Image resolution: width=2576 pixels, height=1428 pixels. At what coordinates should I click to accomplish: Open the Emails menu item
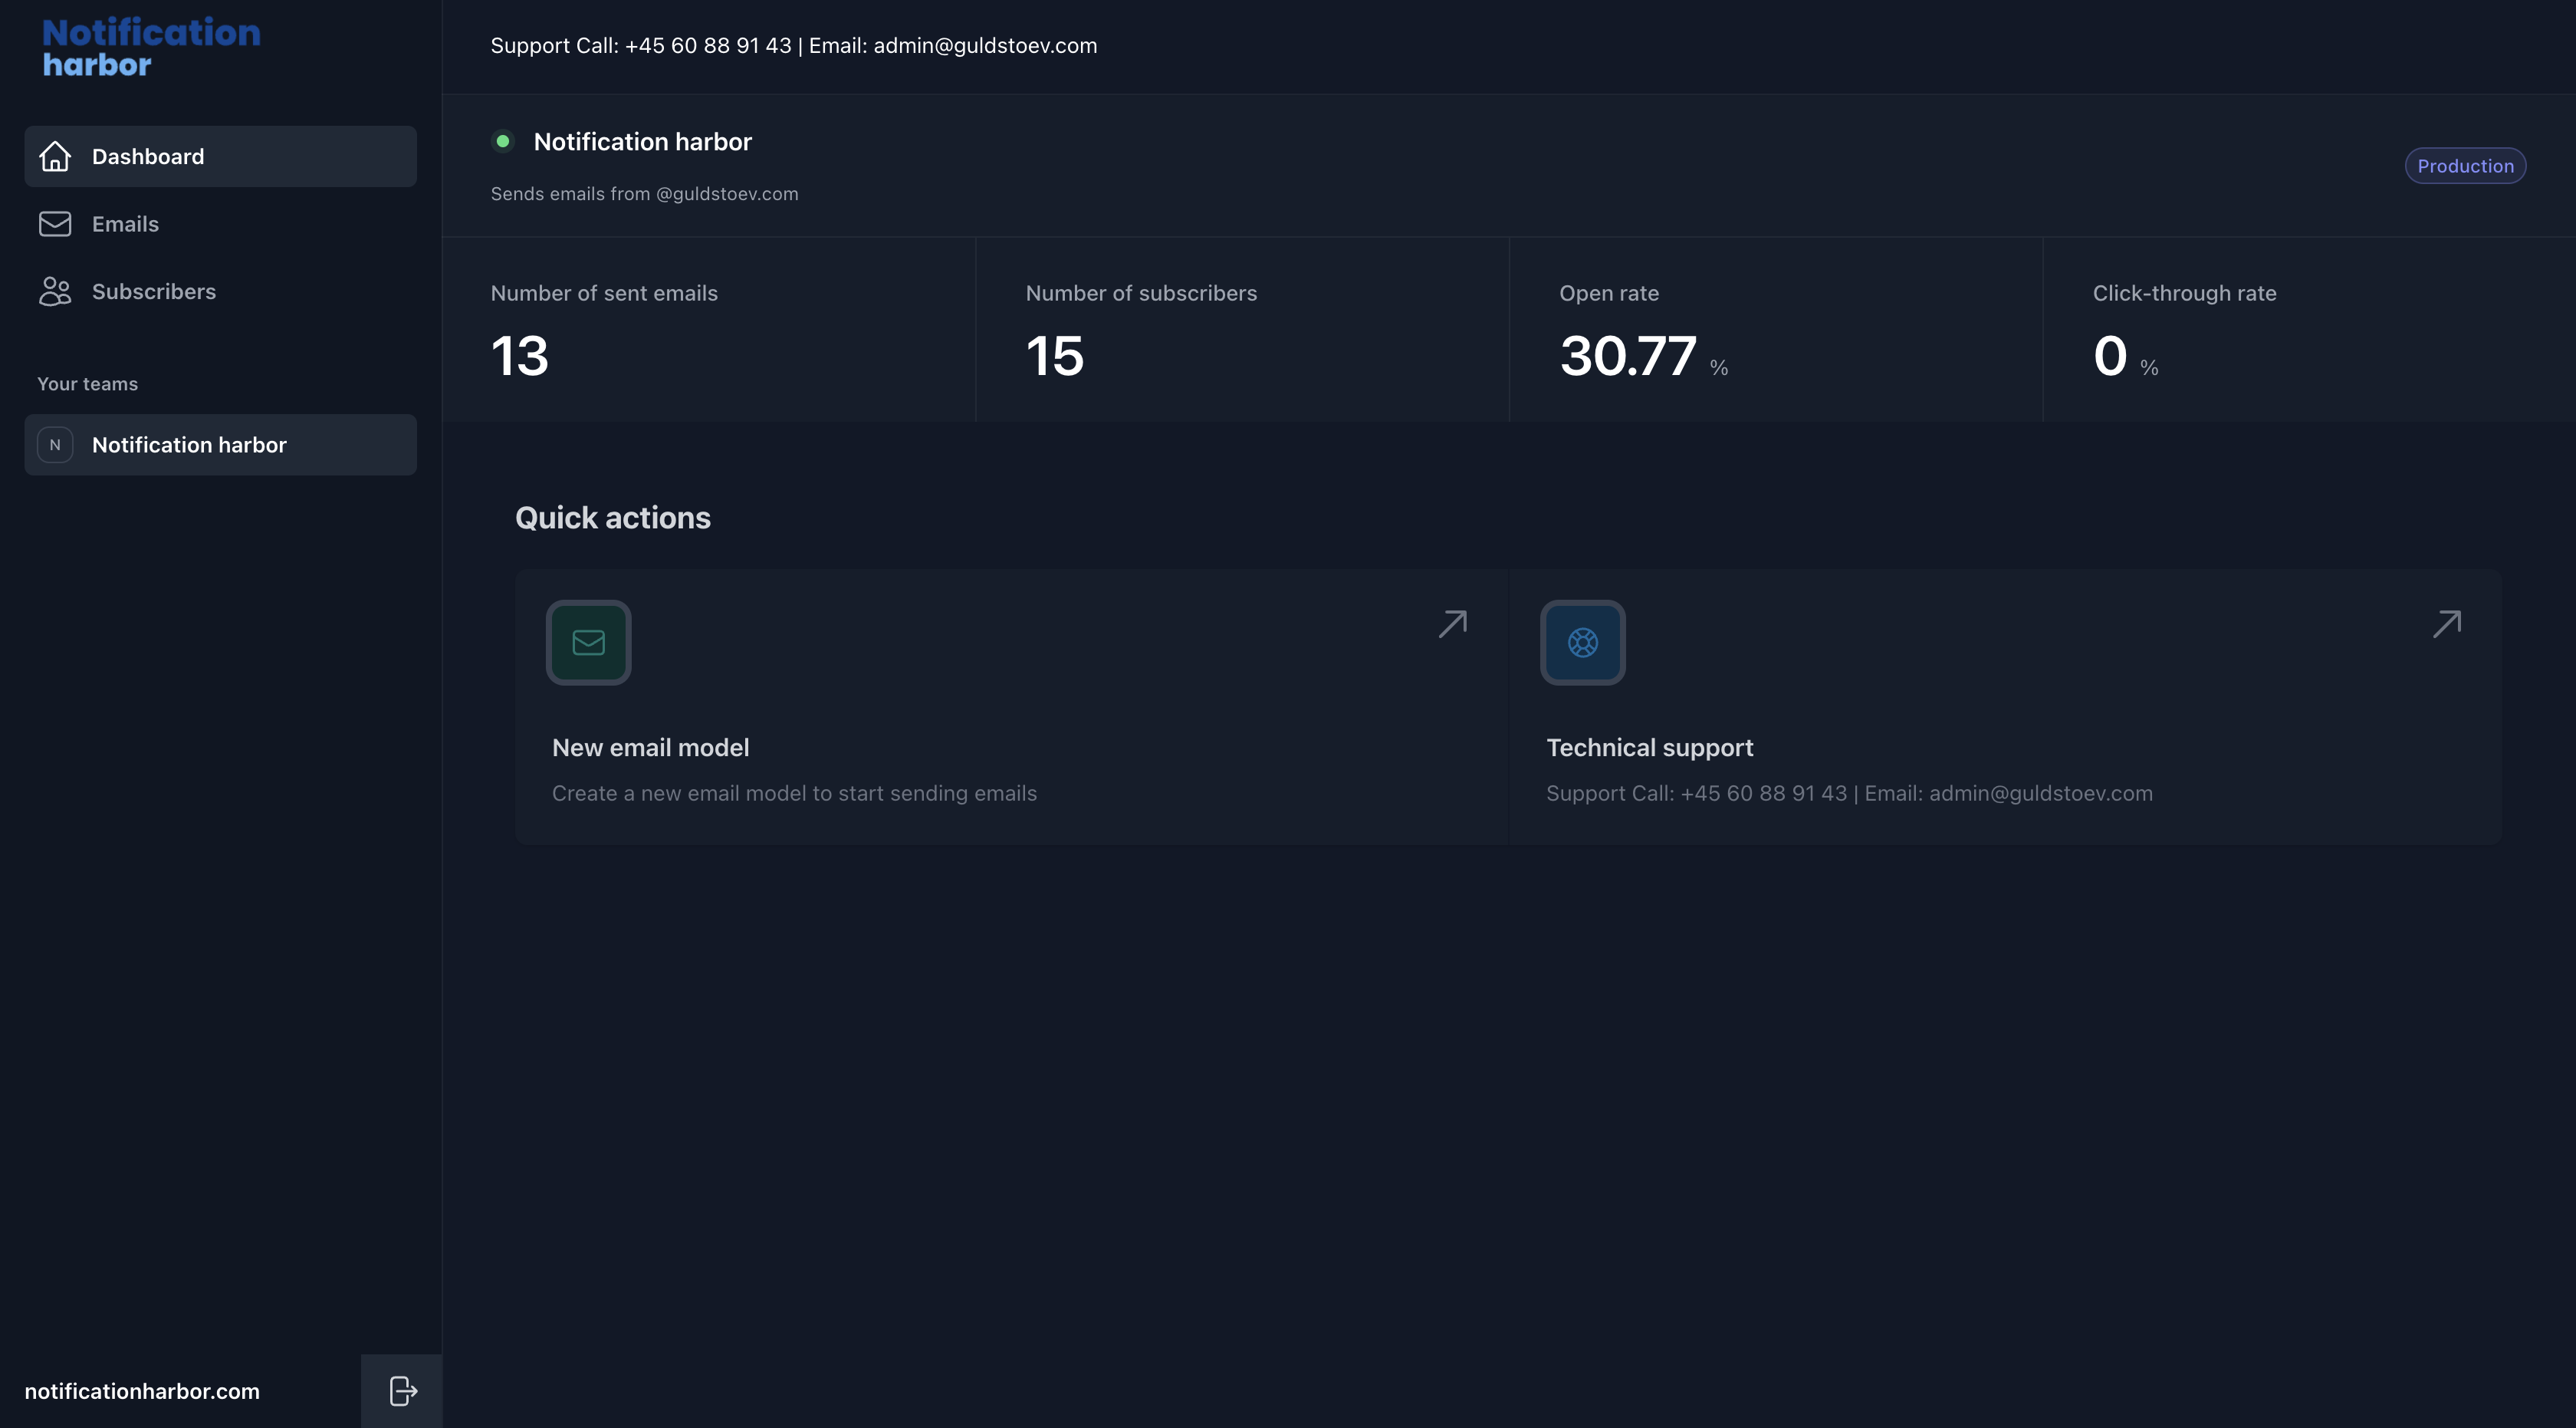click(x=125, y=224)
